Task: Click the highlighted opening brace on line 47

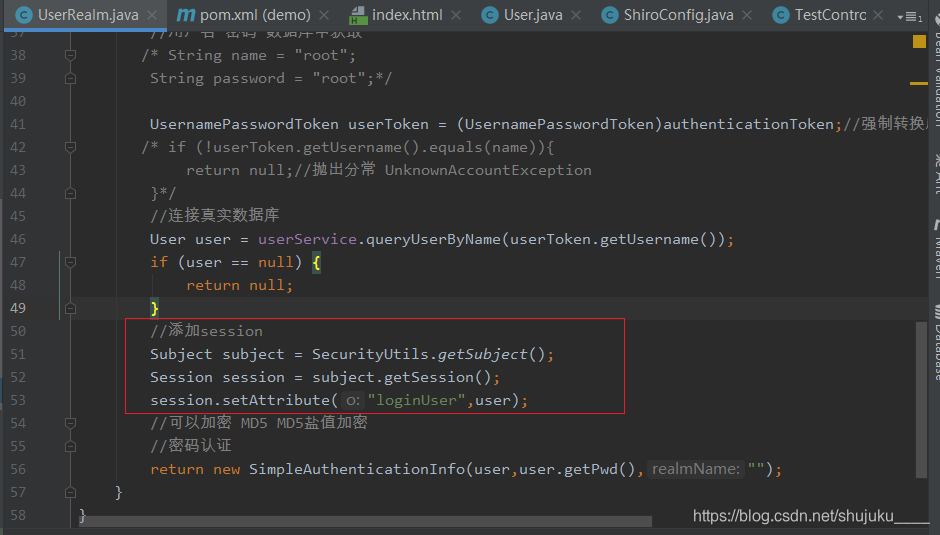Action: point(317,262)
